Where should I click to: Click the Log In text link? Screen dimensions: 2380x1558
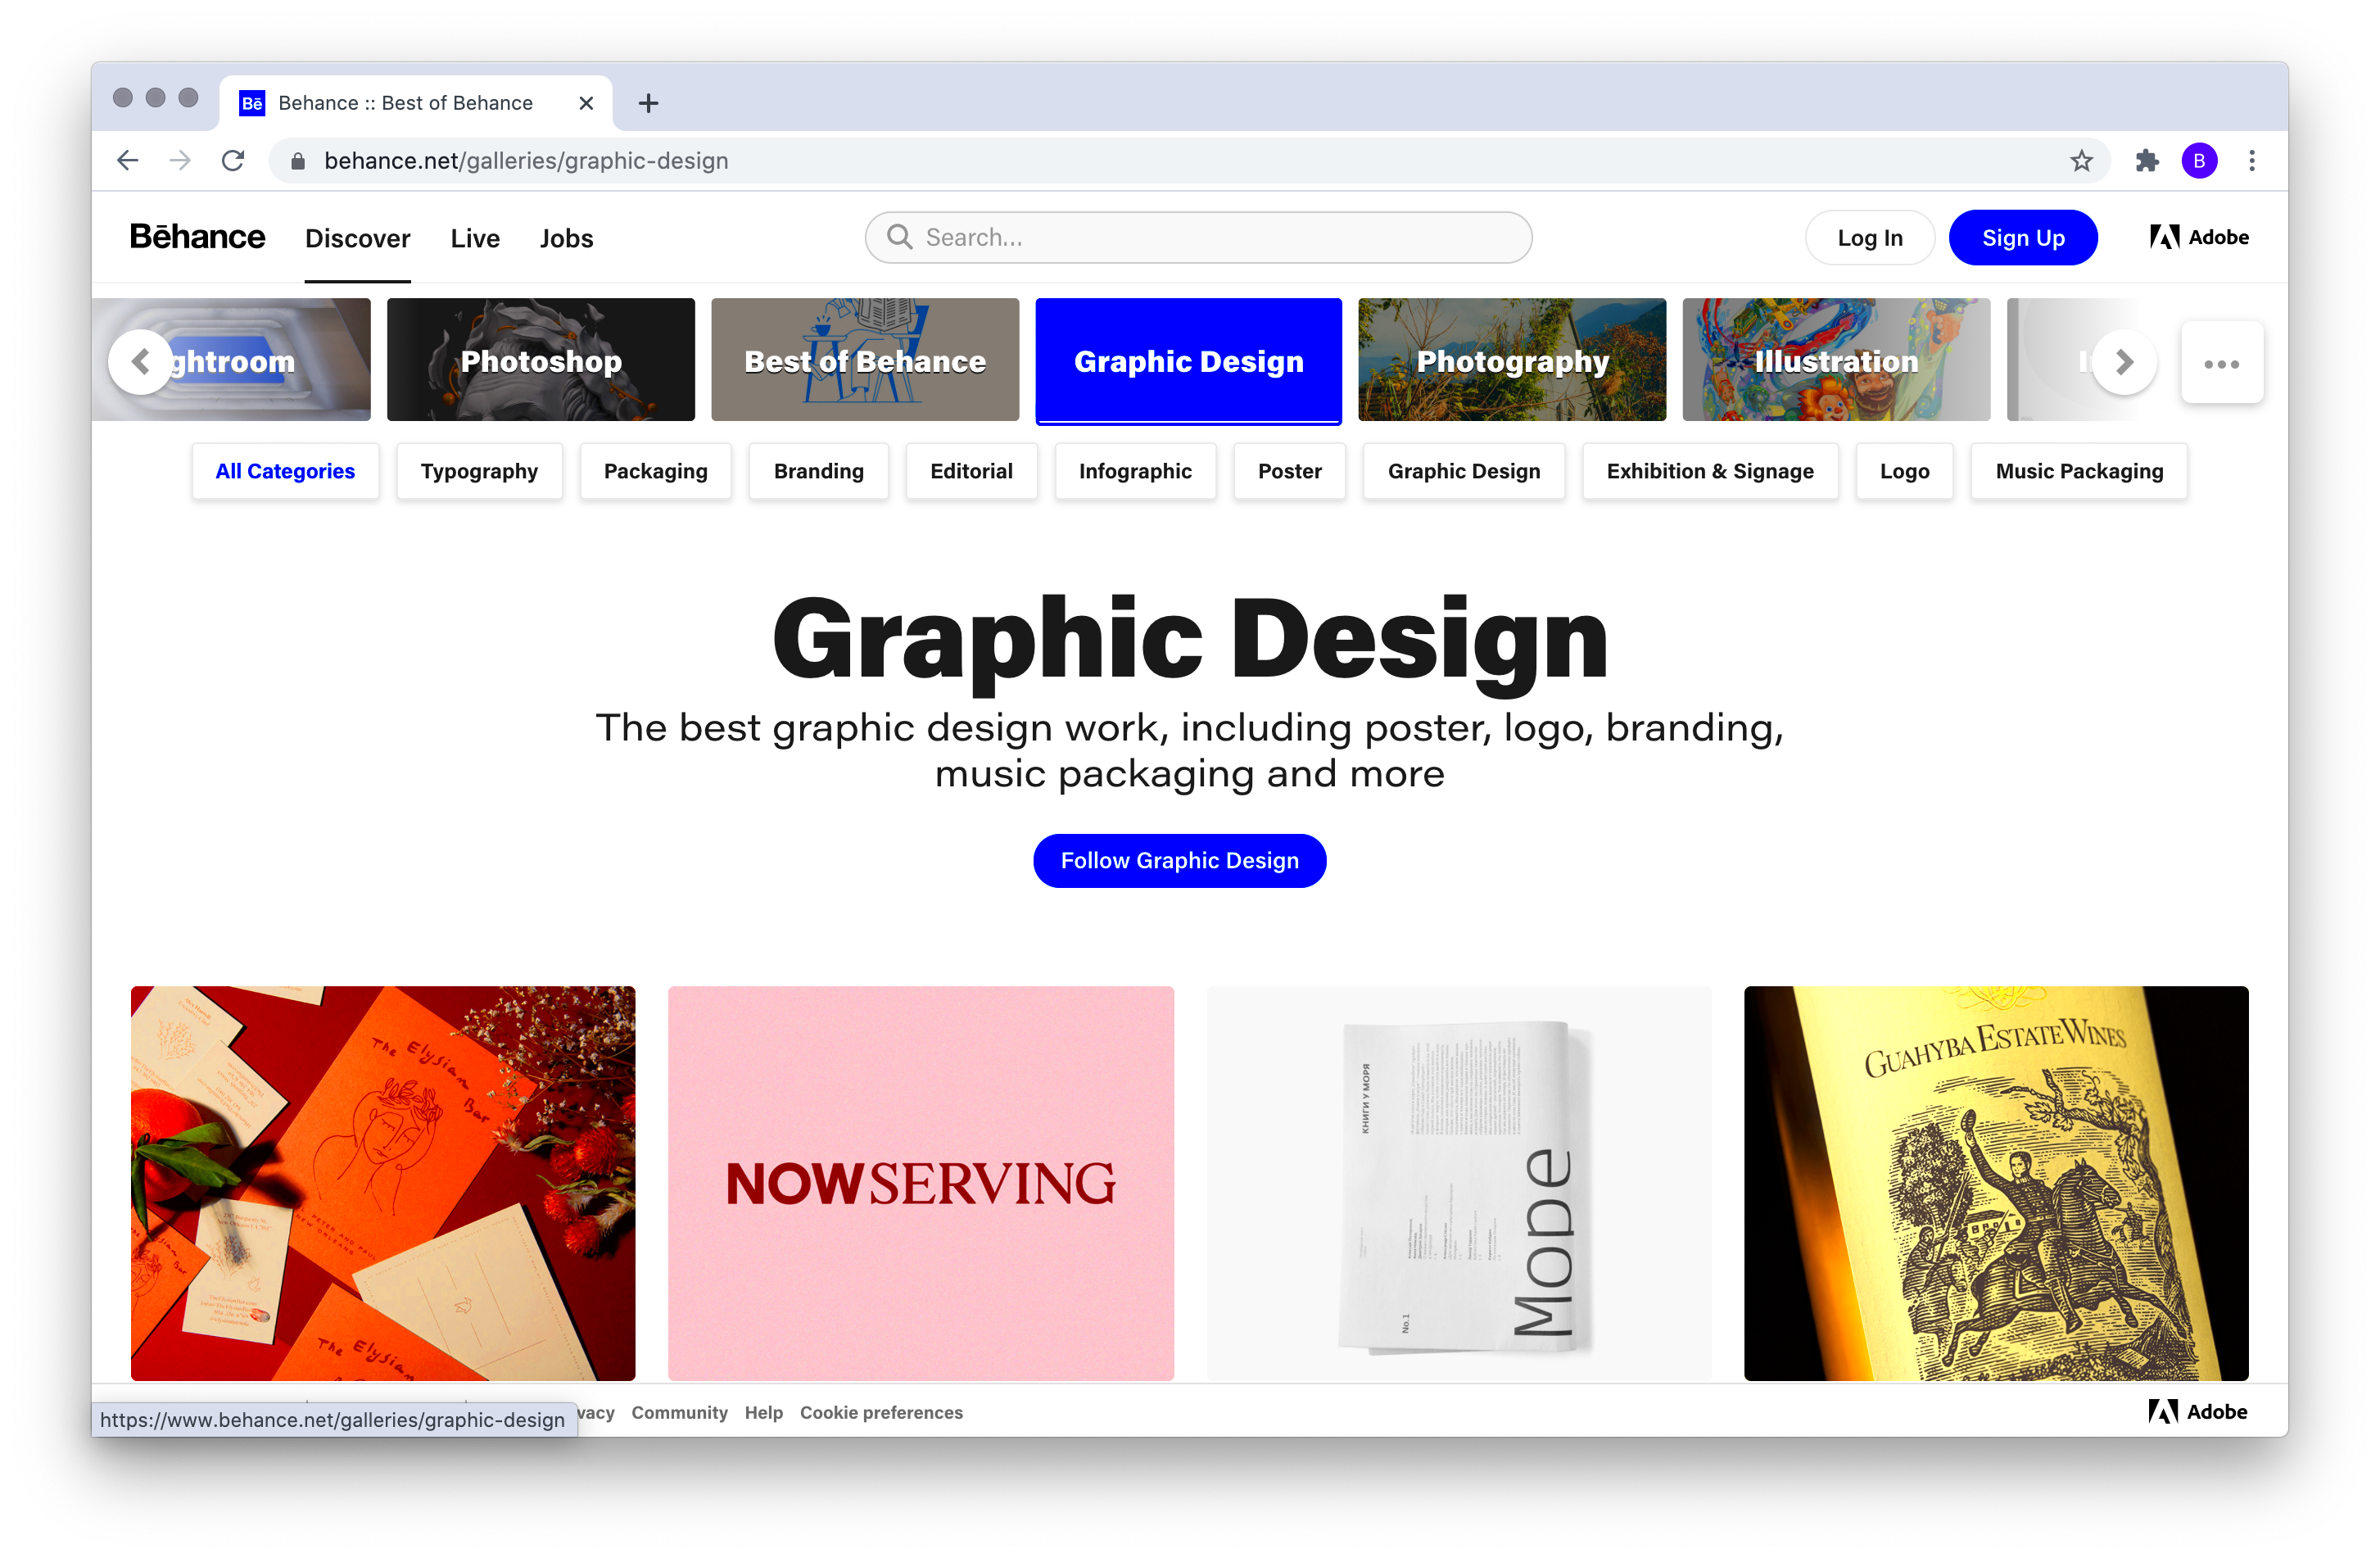tap(1871, 237)
